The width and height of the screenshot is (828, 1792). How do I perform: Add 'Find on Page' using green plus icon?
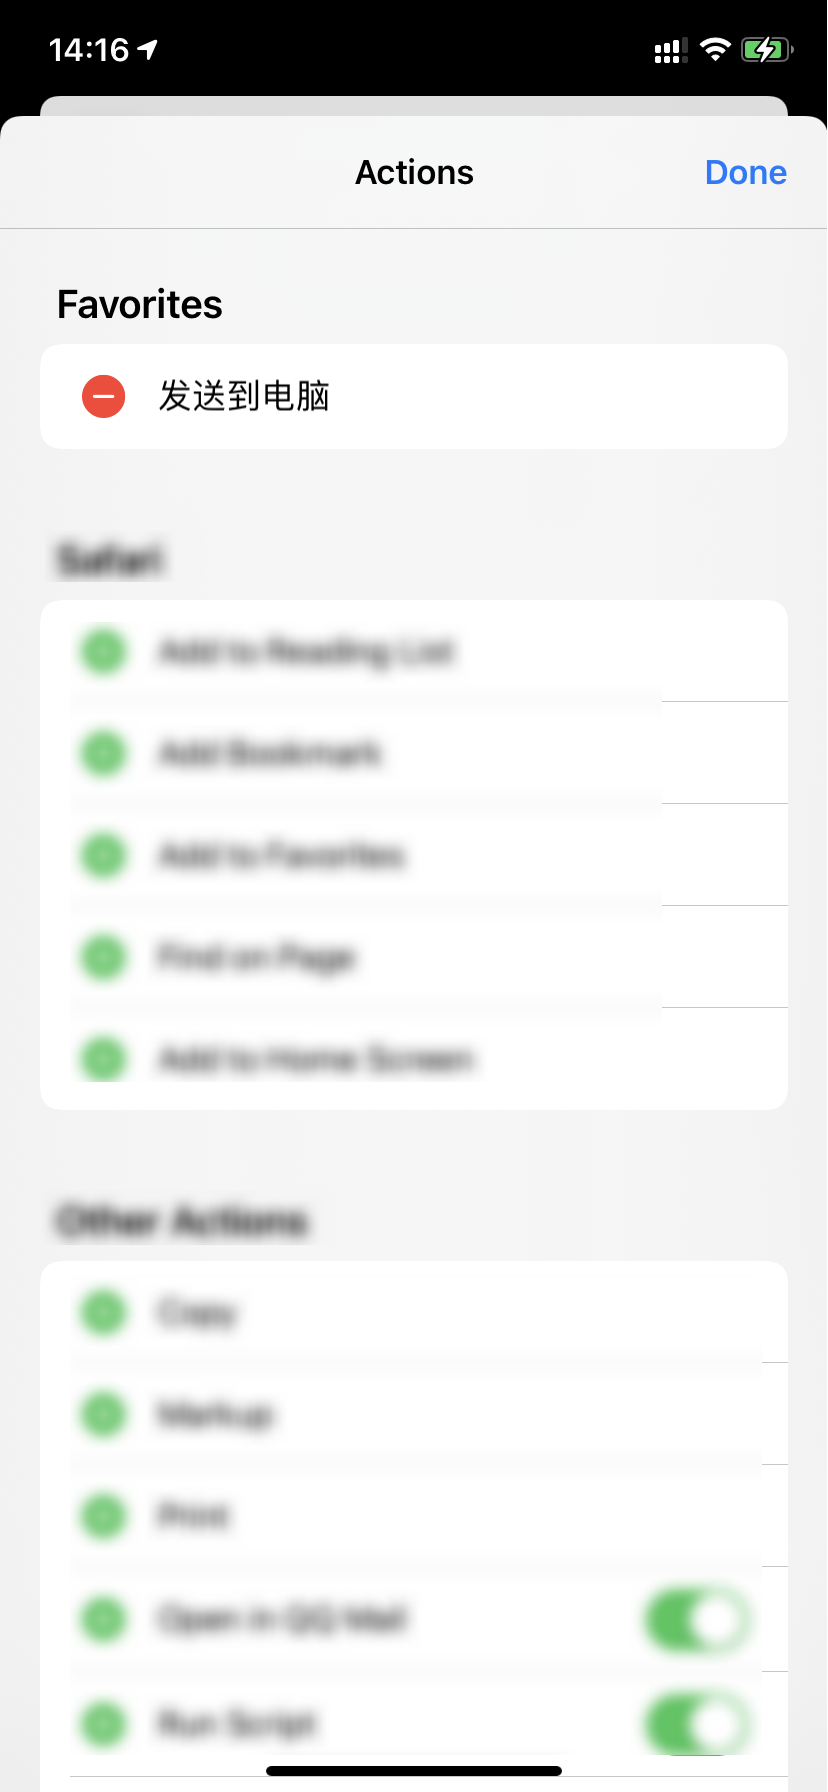tap(104, 958)
